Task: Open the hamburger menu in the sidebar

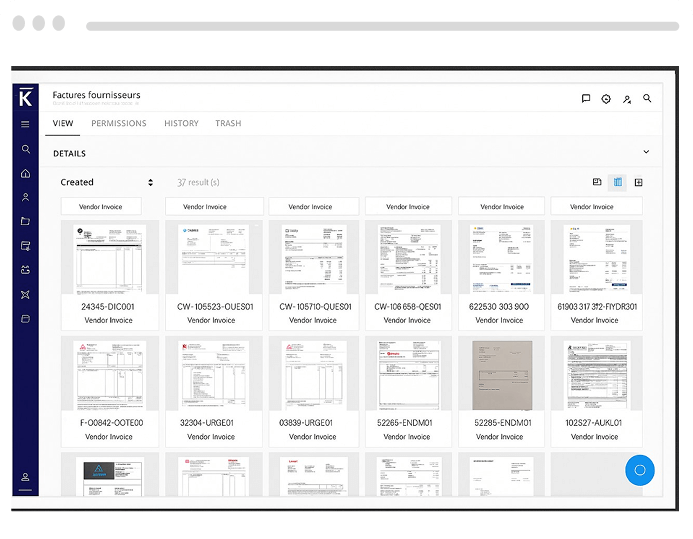Action: tap(26, 124)
